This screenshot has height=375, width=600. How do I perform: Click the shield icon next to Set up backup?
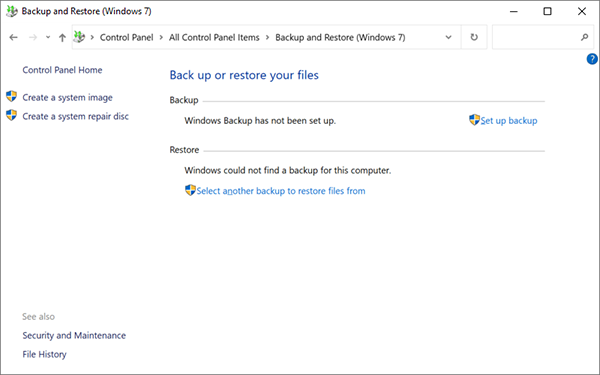pos(474,120)
